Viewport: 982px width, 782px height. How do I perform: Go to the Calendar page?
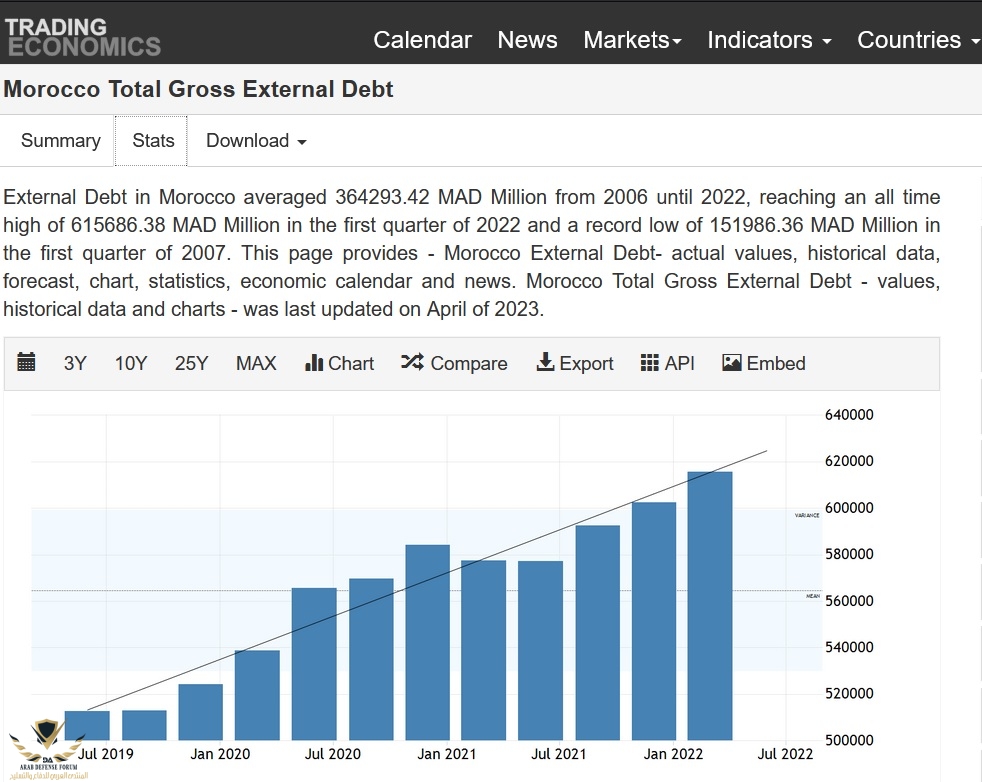tap(422, 40)
